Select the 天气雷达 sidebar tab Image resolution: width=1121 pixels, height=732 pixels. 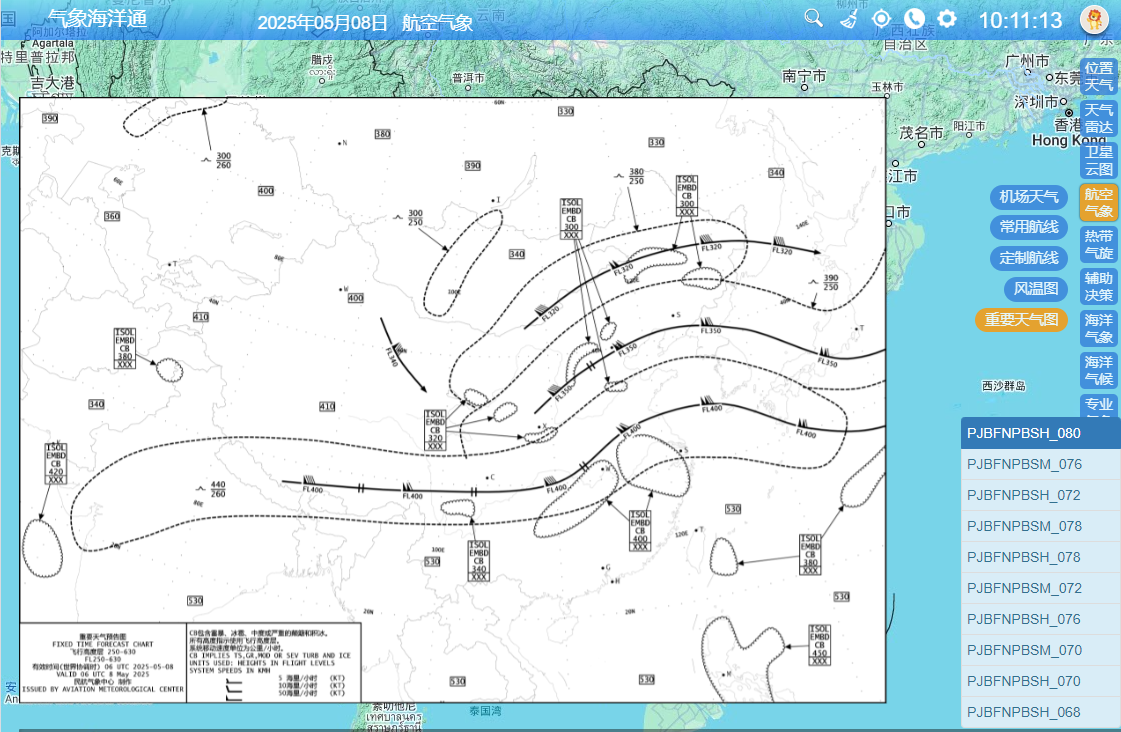1098,118
